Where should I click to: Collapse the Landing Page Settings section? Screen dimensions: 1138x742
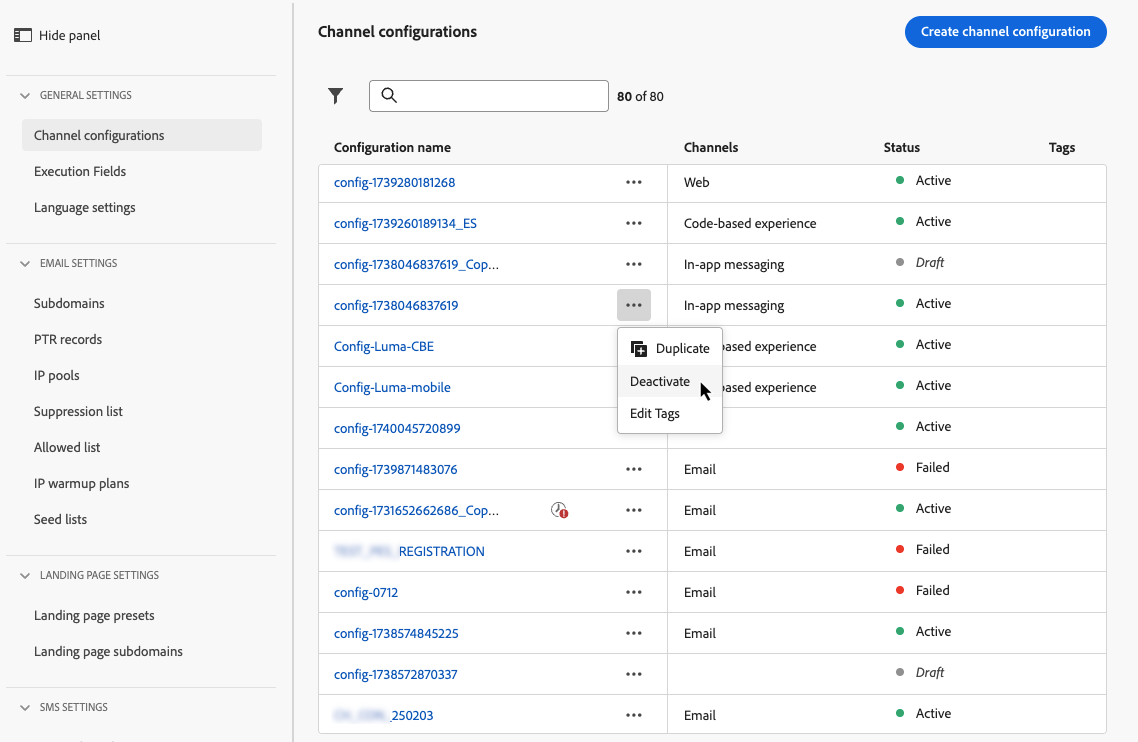(x=25, y=576)
